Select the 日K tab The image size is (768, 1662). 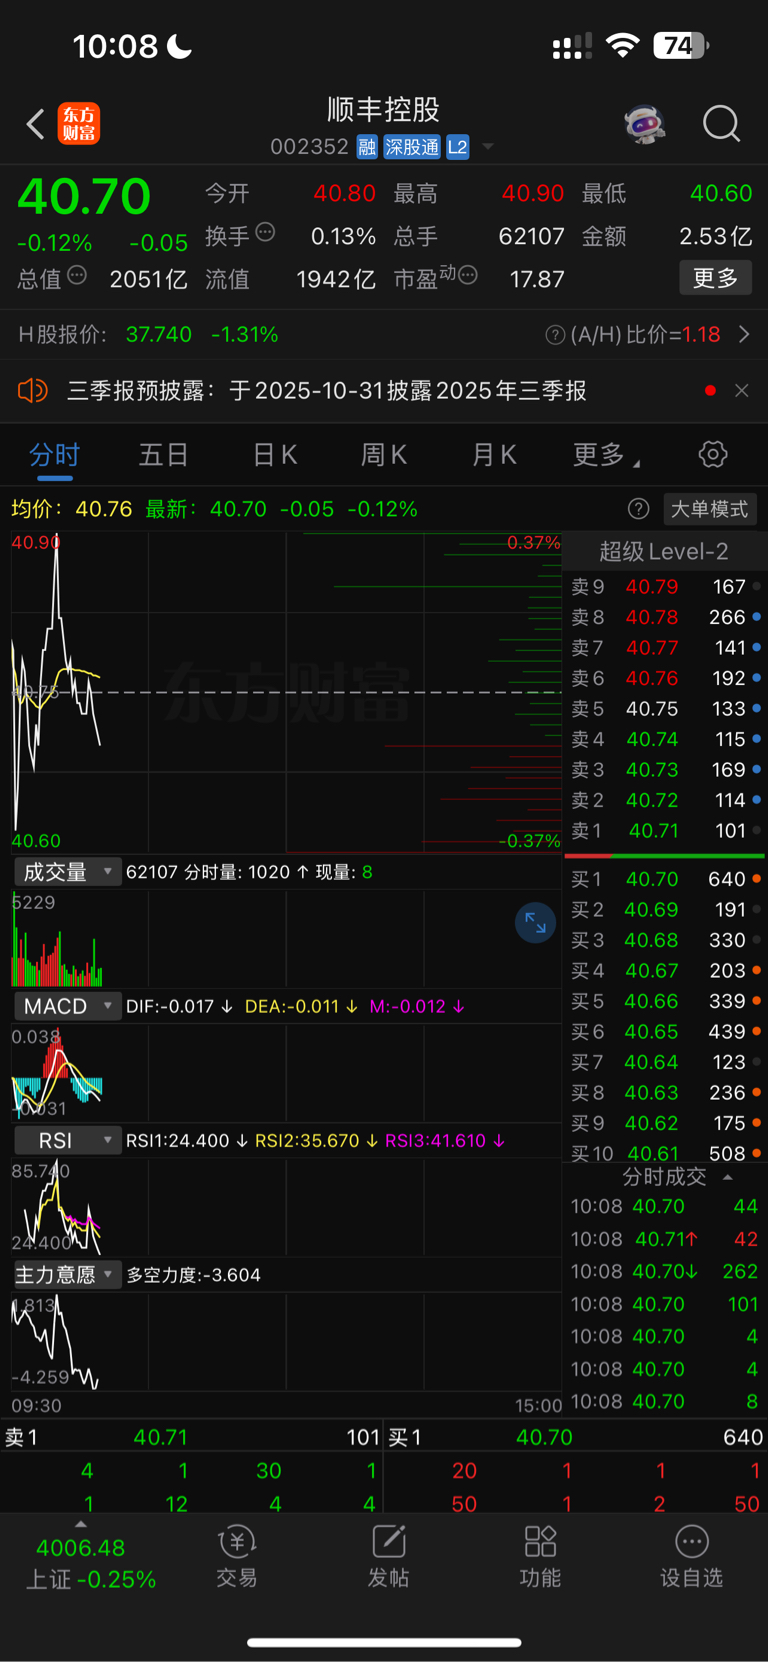tap(274, 455)
